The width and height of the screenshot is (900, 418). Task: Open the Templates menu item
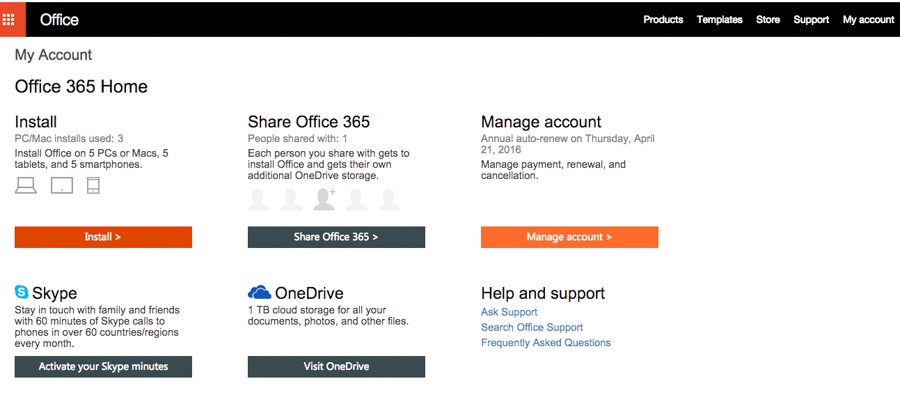point(719,20)
